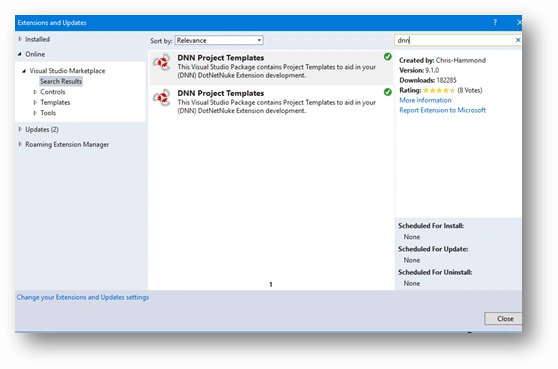This screenshot has height=369, width=558.
Task: Select the first DNN Project Templates title
Action: click(221, 58)
